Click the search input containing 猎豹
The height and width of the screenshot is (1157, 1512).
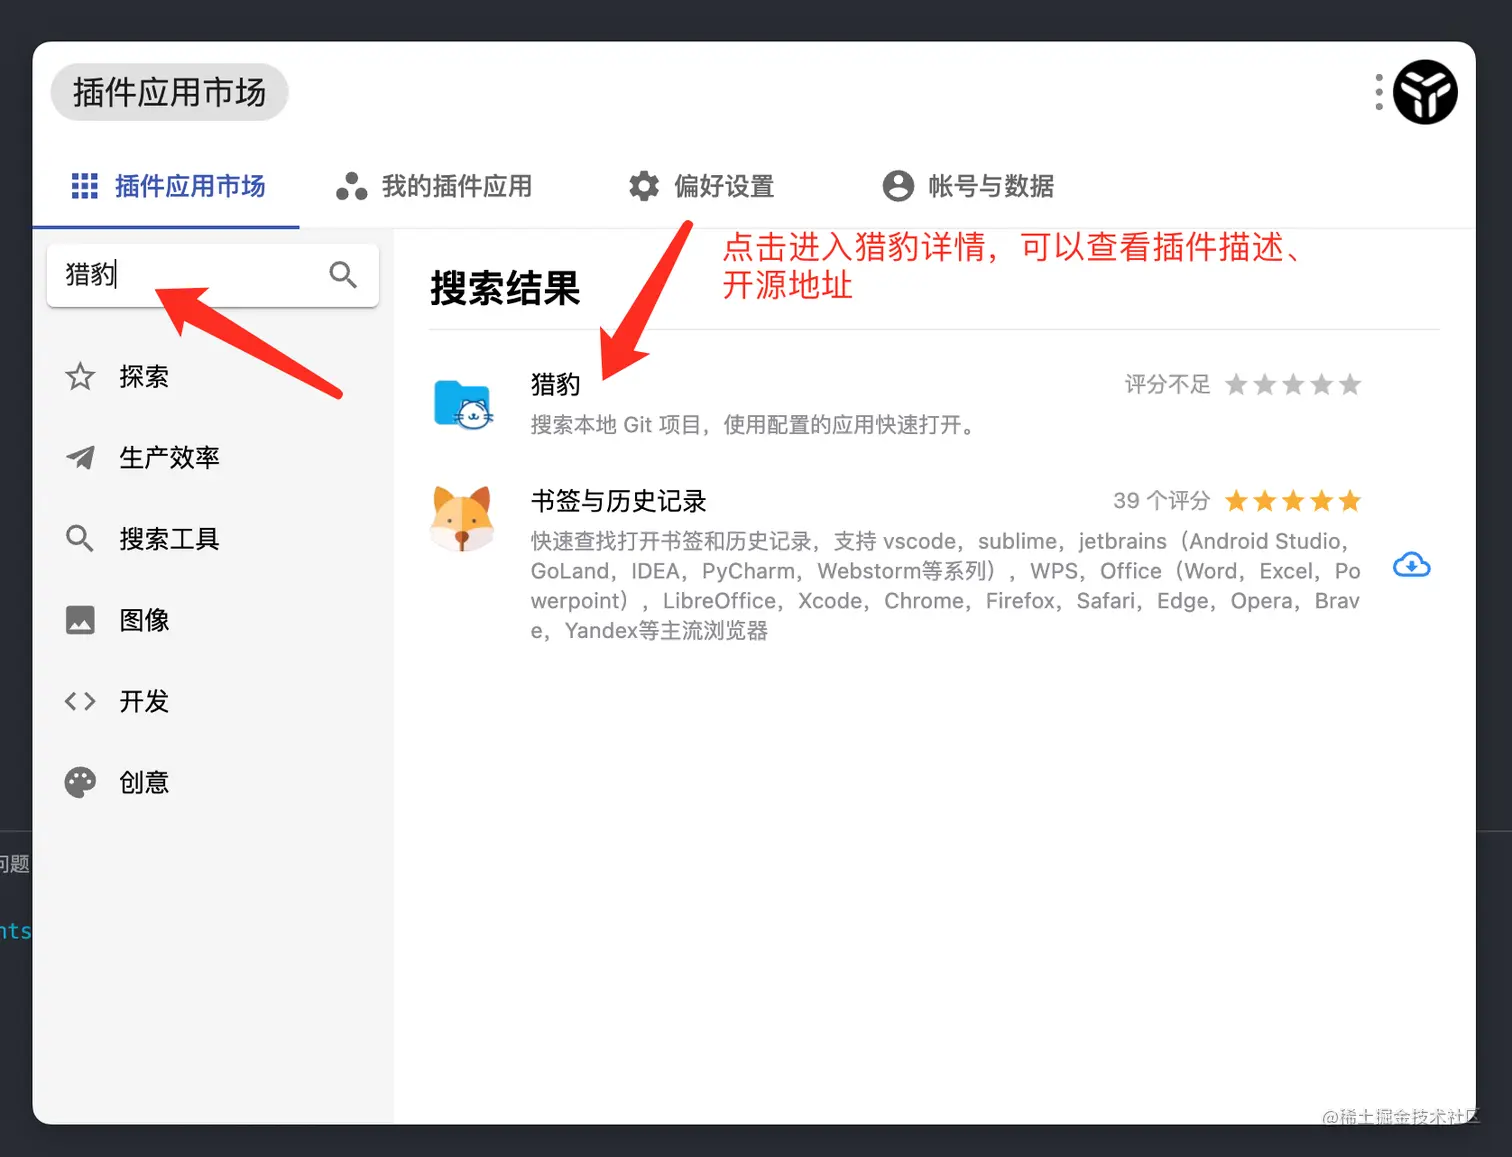pyautogui.click(x=212, y=275)
